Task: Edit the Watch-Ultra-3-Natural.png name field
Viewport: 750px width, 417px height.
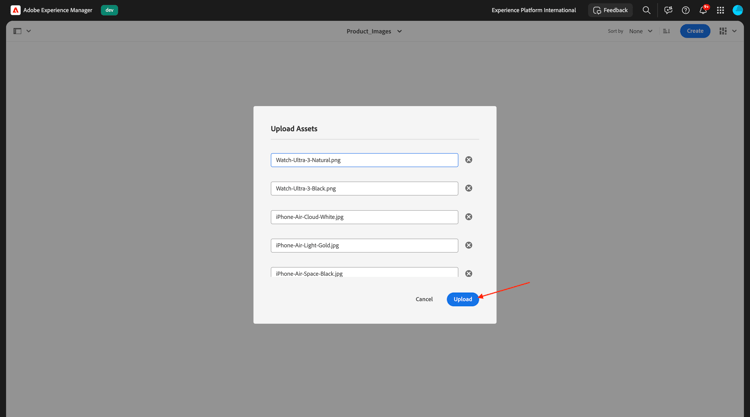Action: point(364,160)
